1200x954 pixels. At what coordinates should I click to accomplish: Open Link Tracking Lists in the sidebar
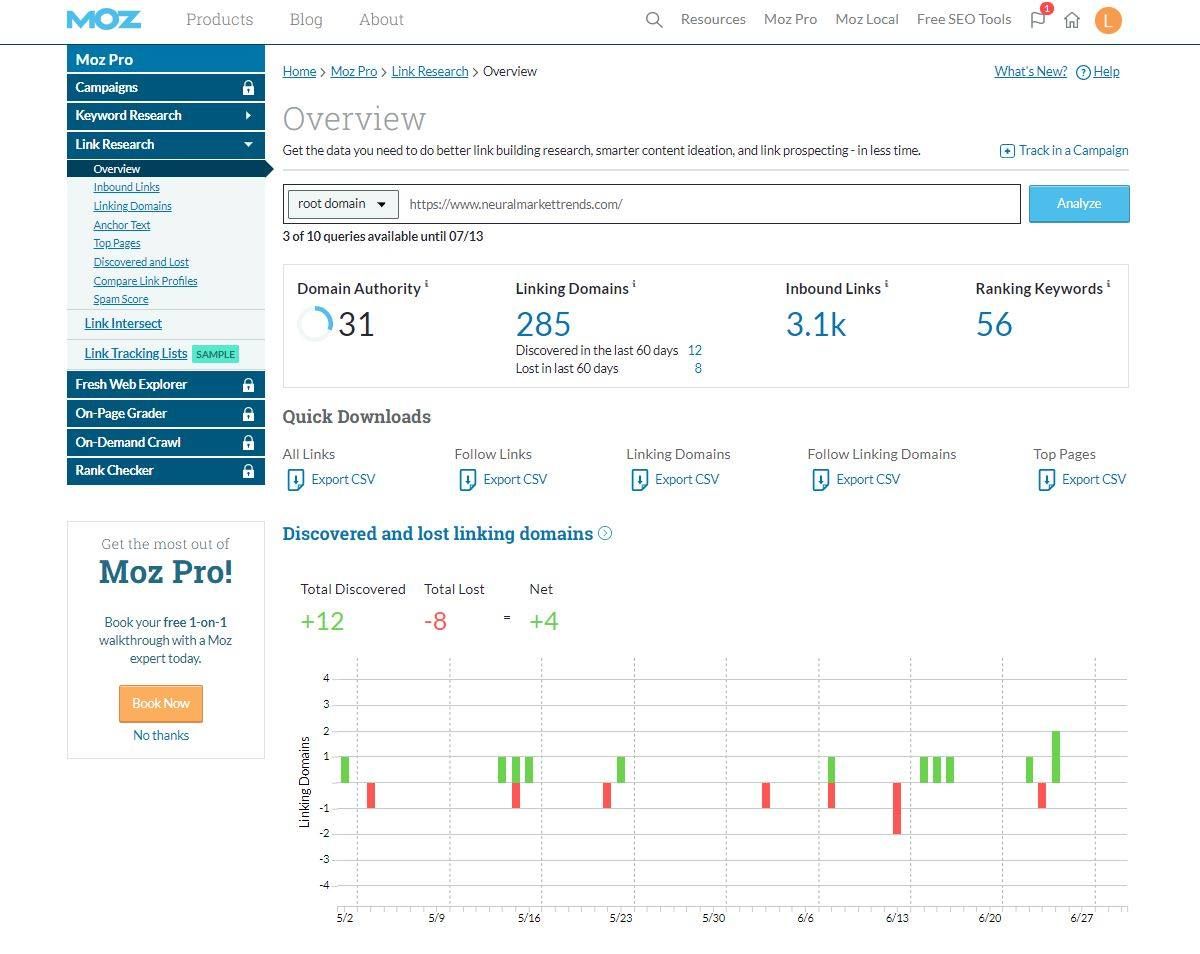pyautogui.click(x=136, y=354)
